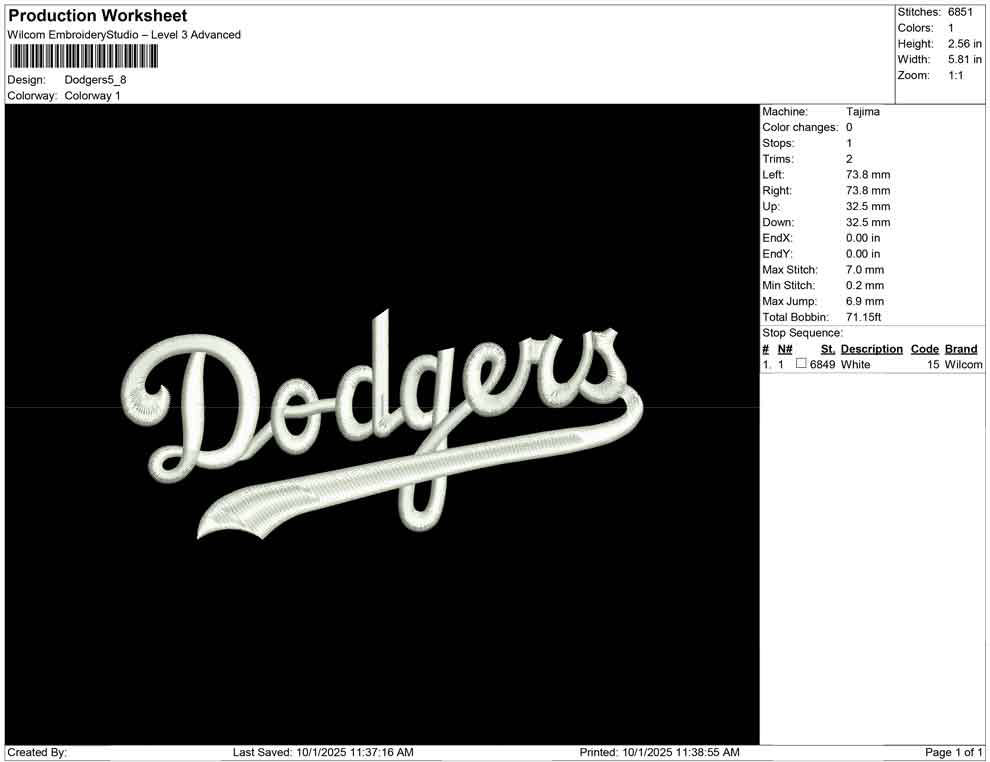Click the thread code '15'

point(933,364)
